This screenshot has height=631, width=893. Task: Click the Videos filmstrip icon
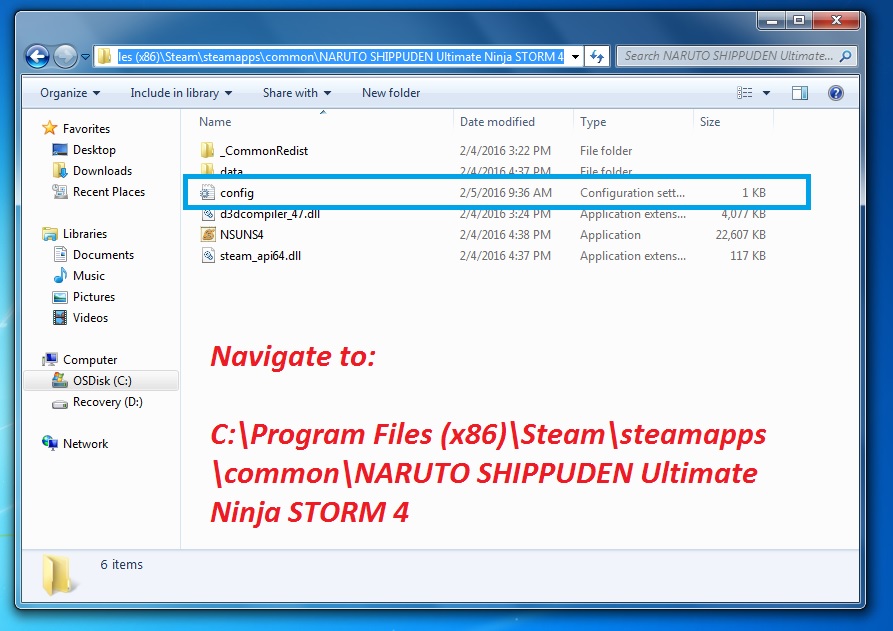coord(60,317)
